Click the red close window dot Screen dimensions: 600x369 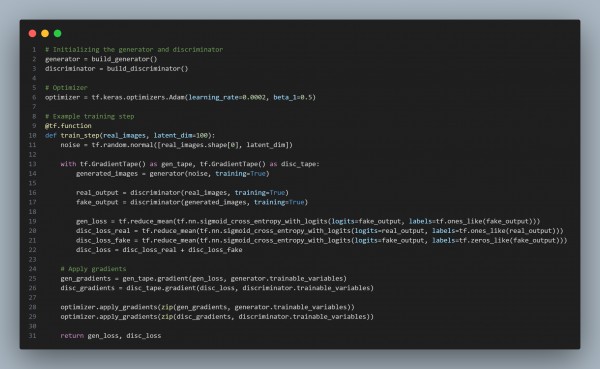click(33, 34)
